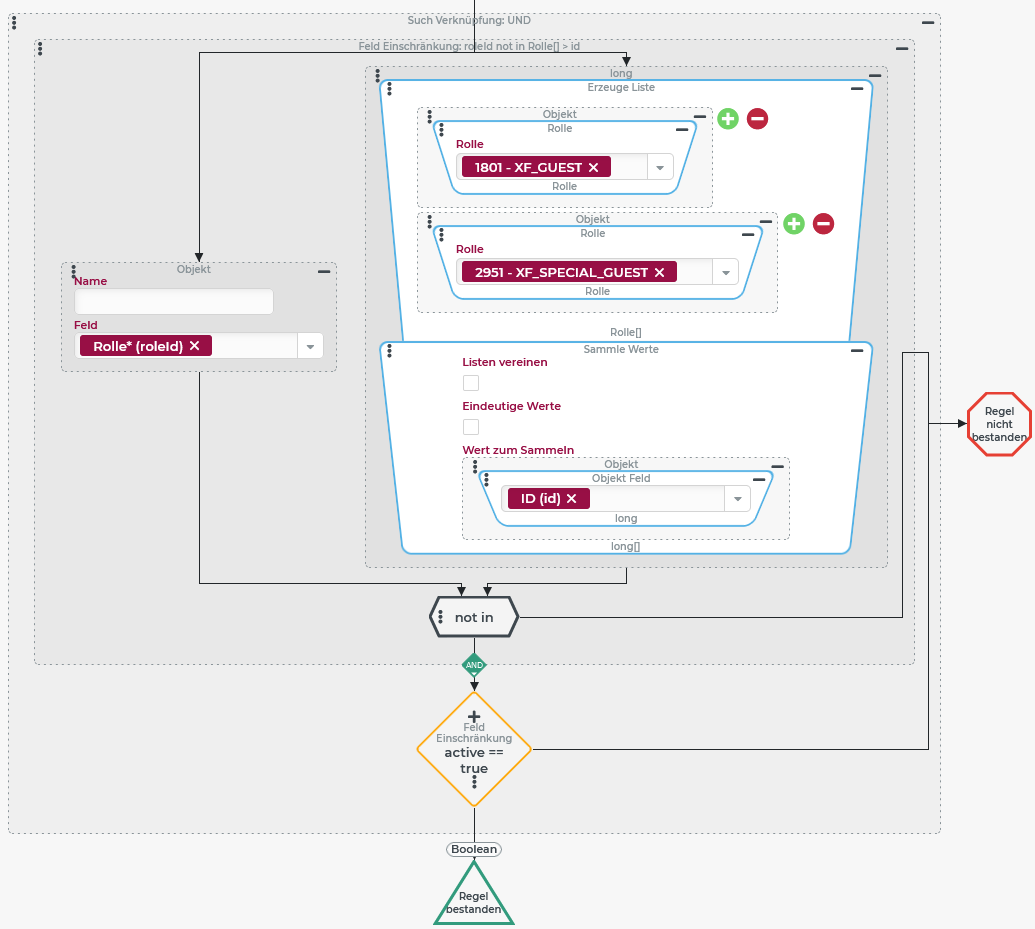Open the Feld dropdown for Rolle* (roleId)
Viewport: 1035px width, 929px height.
(x=310, y=346)
